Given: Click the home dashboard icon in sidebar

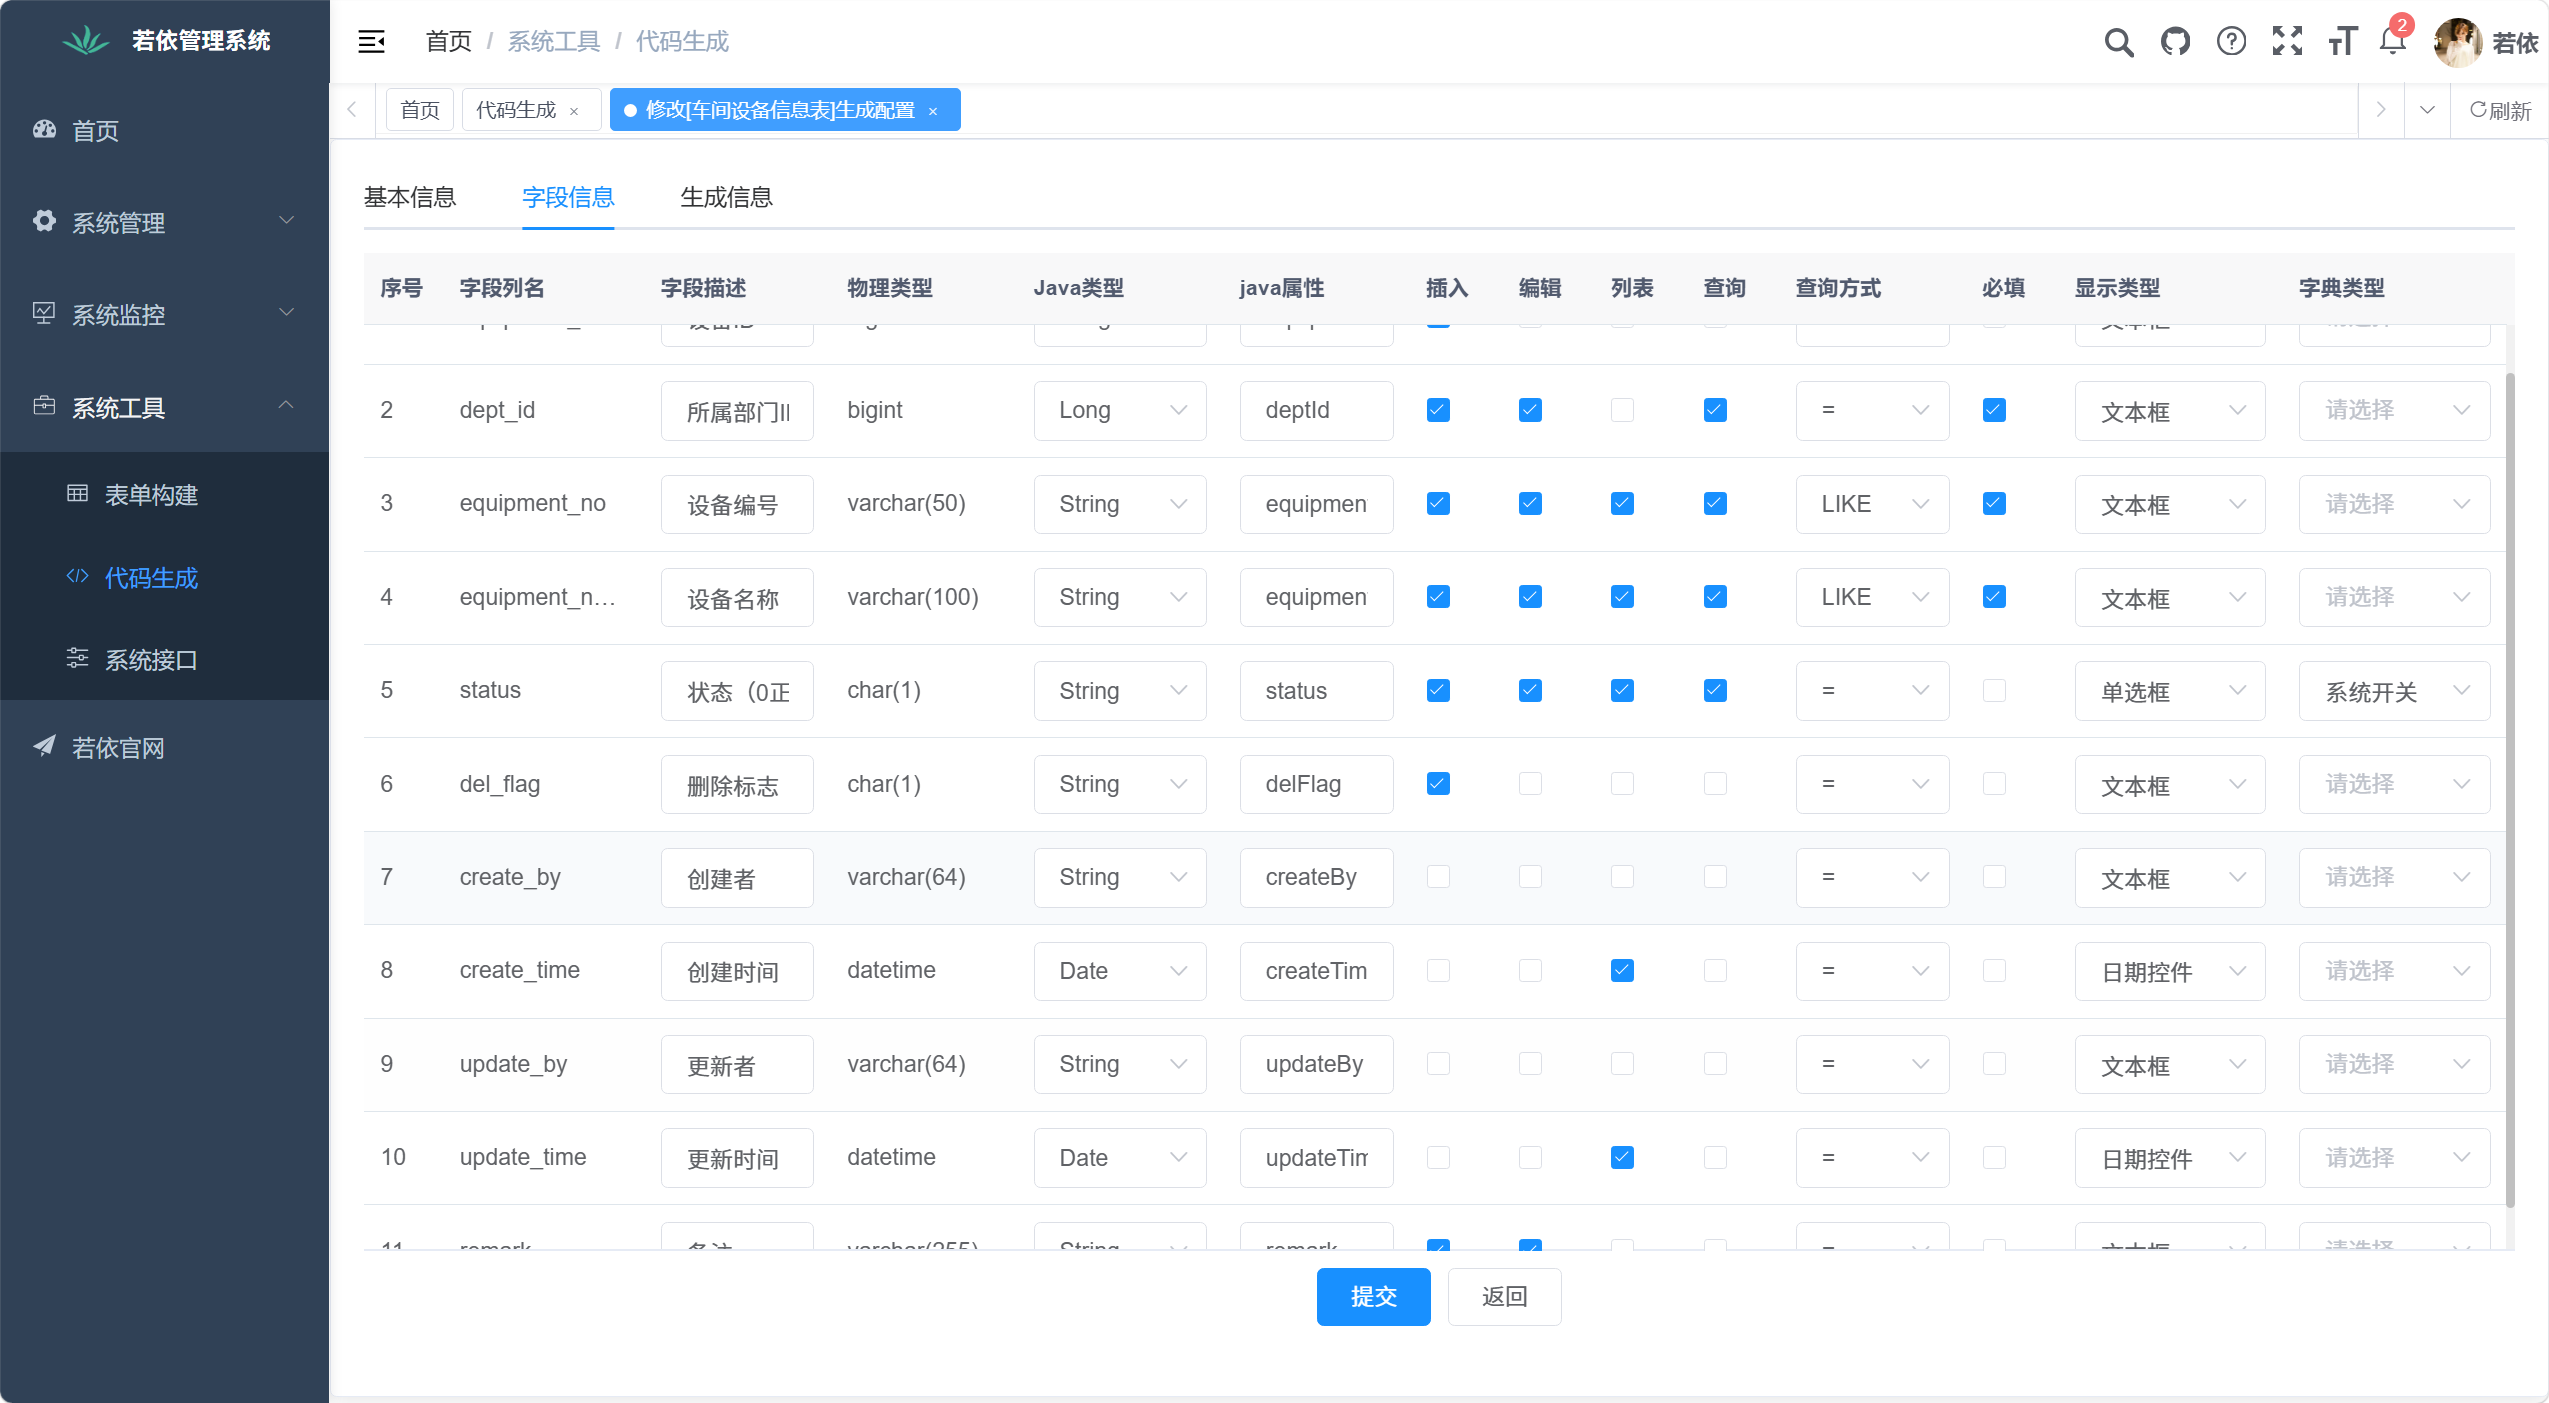Looking at the screenshot, I should [44, 130].
